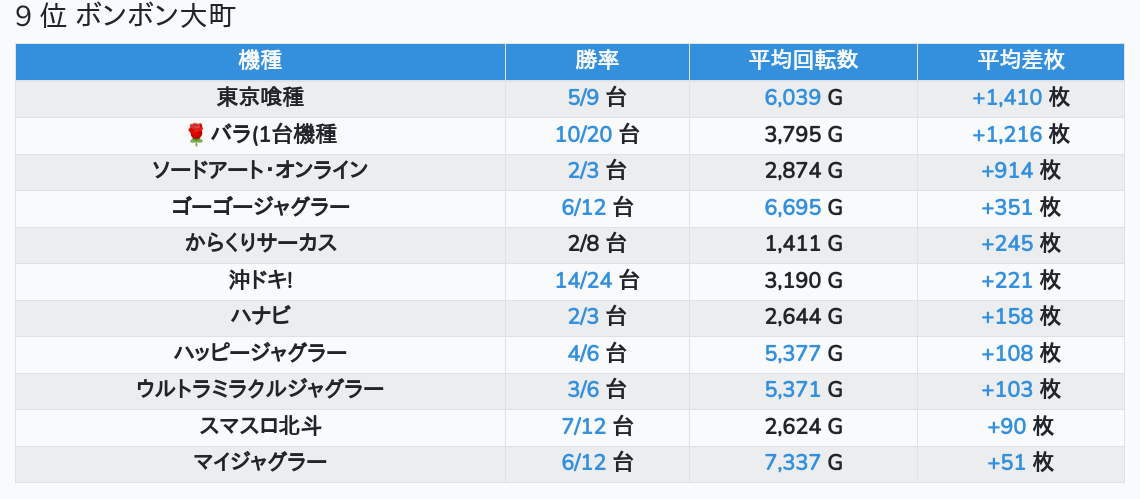This screenshot has width=1140, height=499.
Task: Sort table by 機種 column header
Action: pos(260,60)
